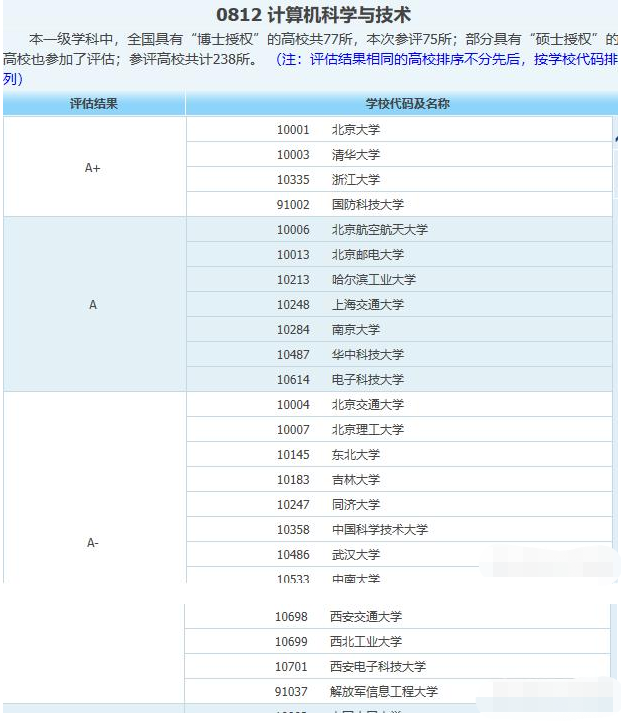
Task: Select row 10358 中国科学技术大学
Action: (x=399, y=529)
